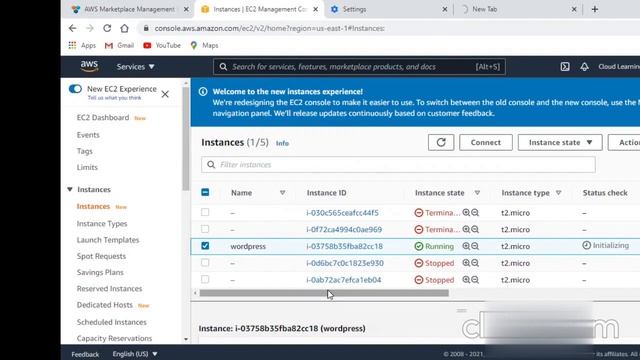
Task: Zoom out on the state of i-0ab72ac7efca1eb04
Action: (475, 280)
